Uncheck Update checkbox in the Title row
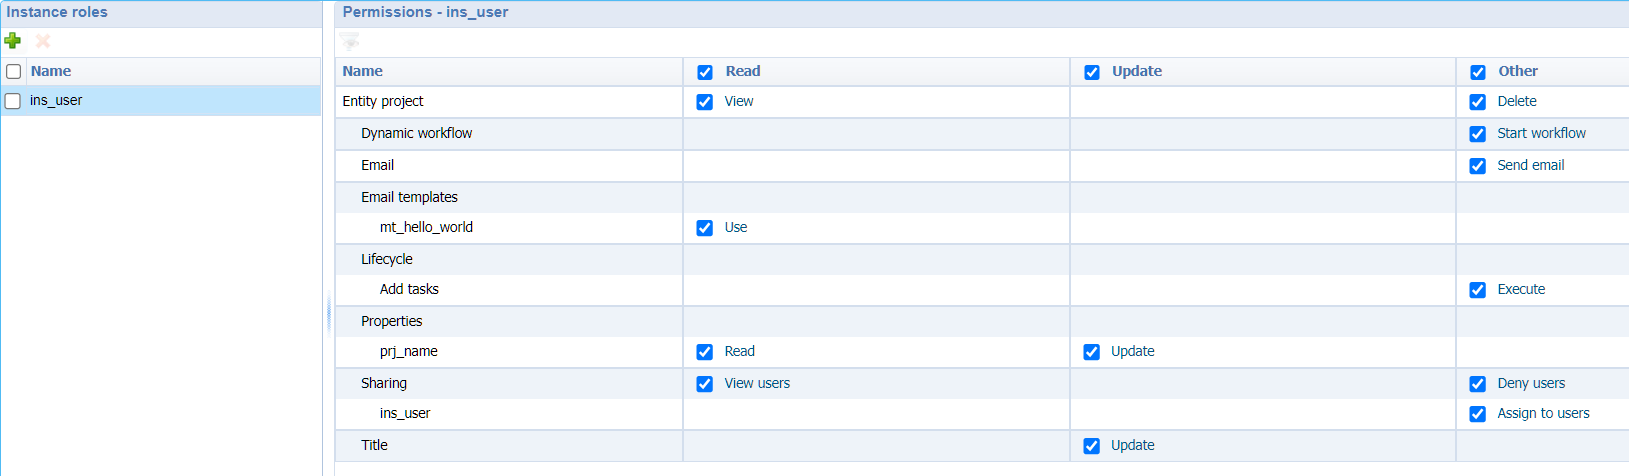The image size is (1629, 476). click(1092, 446)
